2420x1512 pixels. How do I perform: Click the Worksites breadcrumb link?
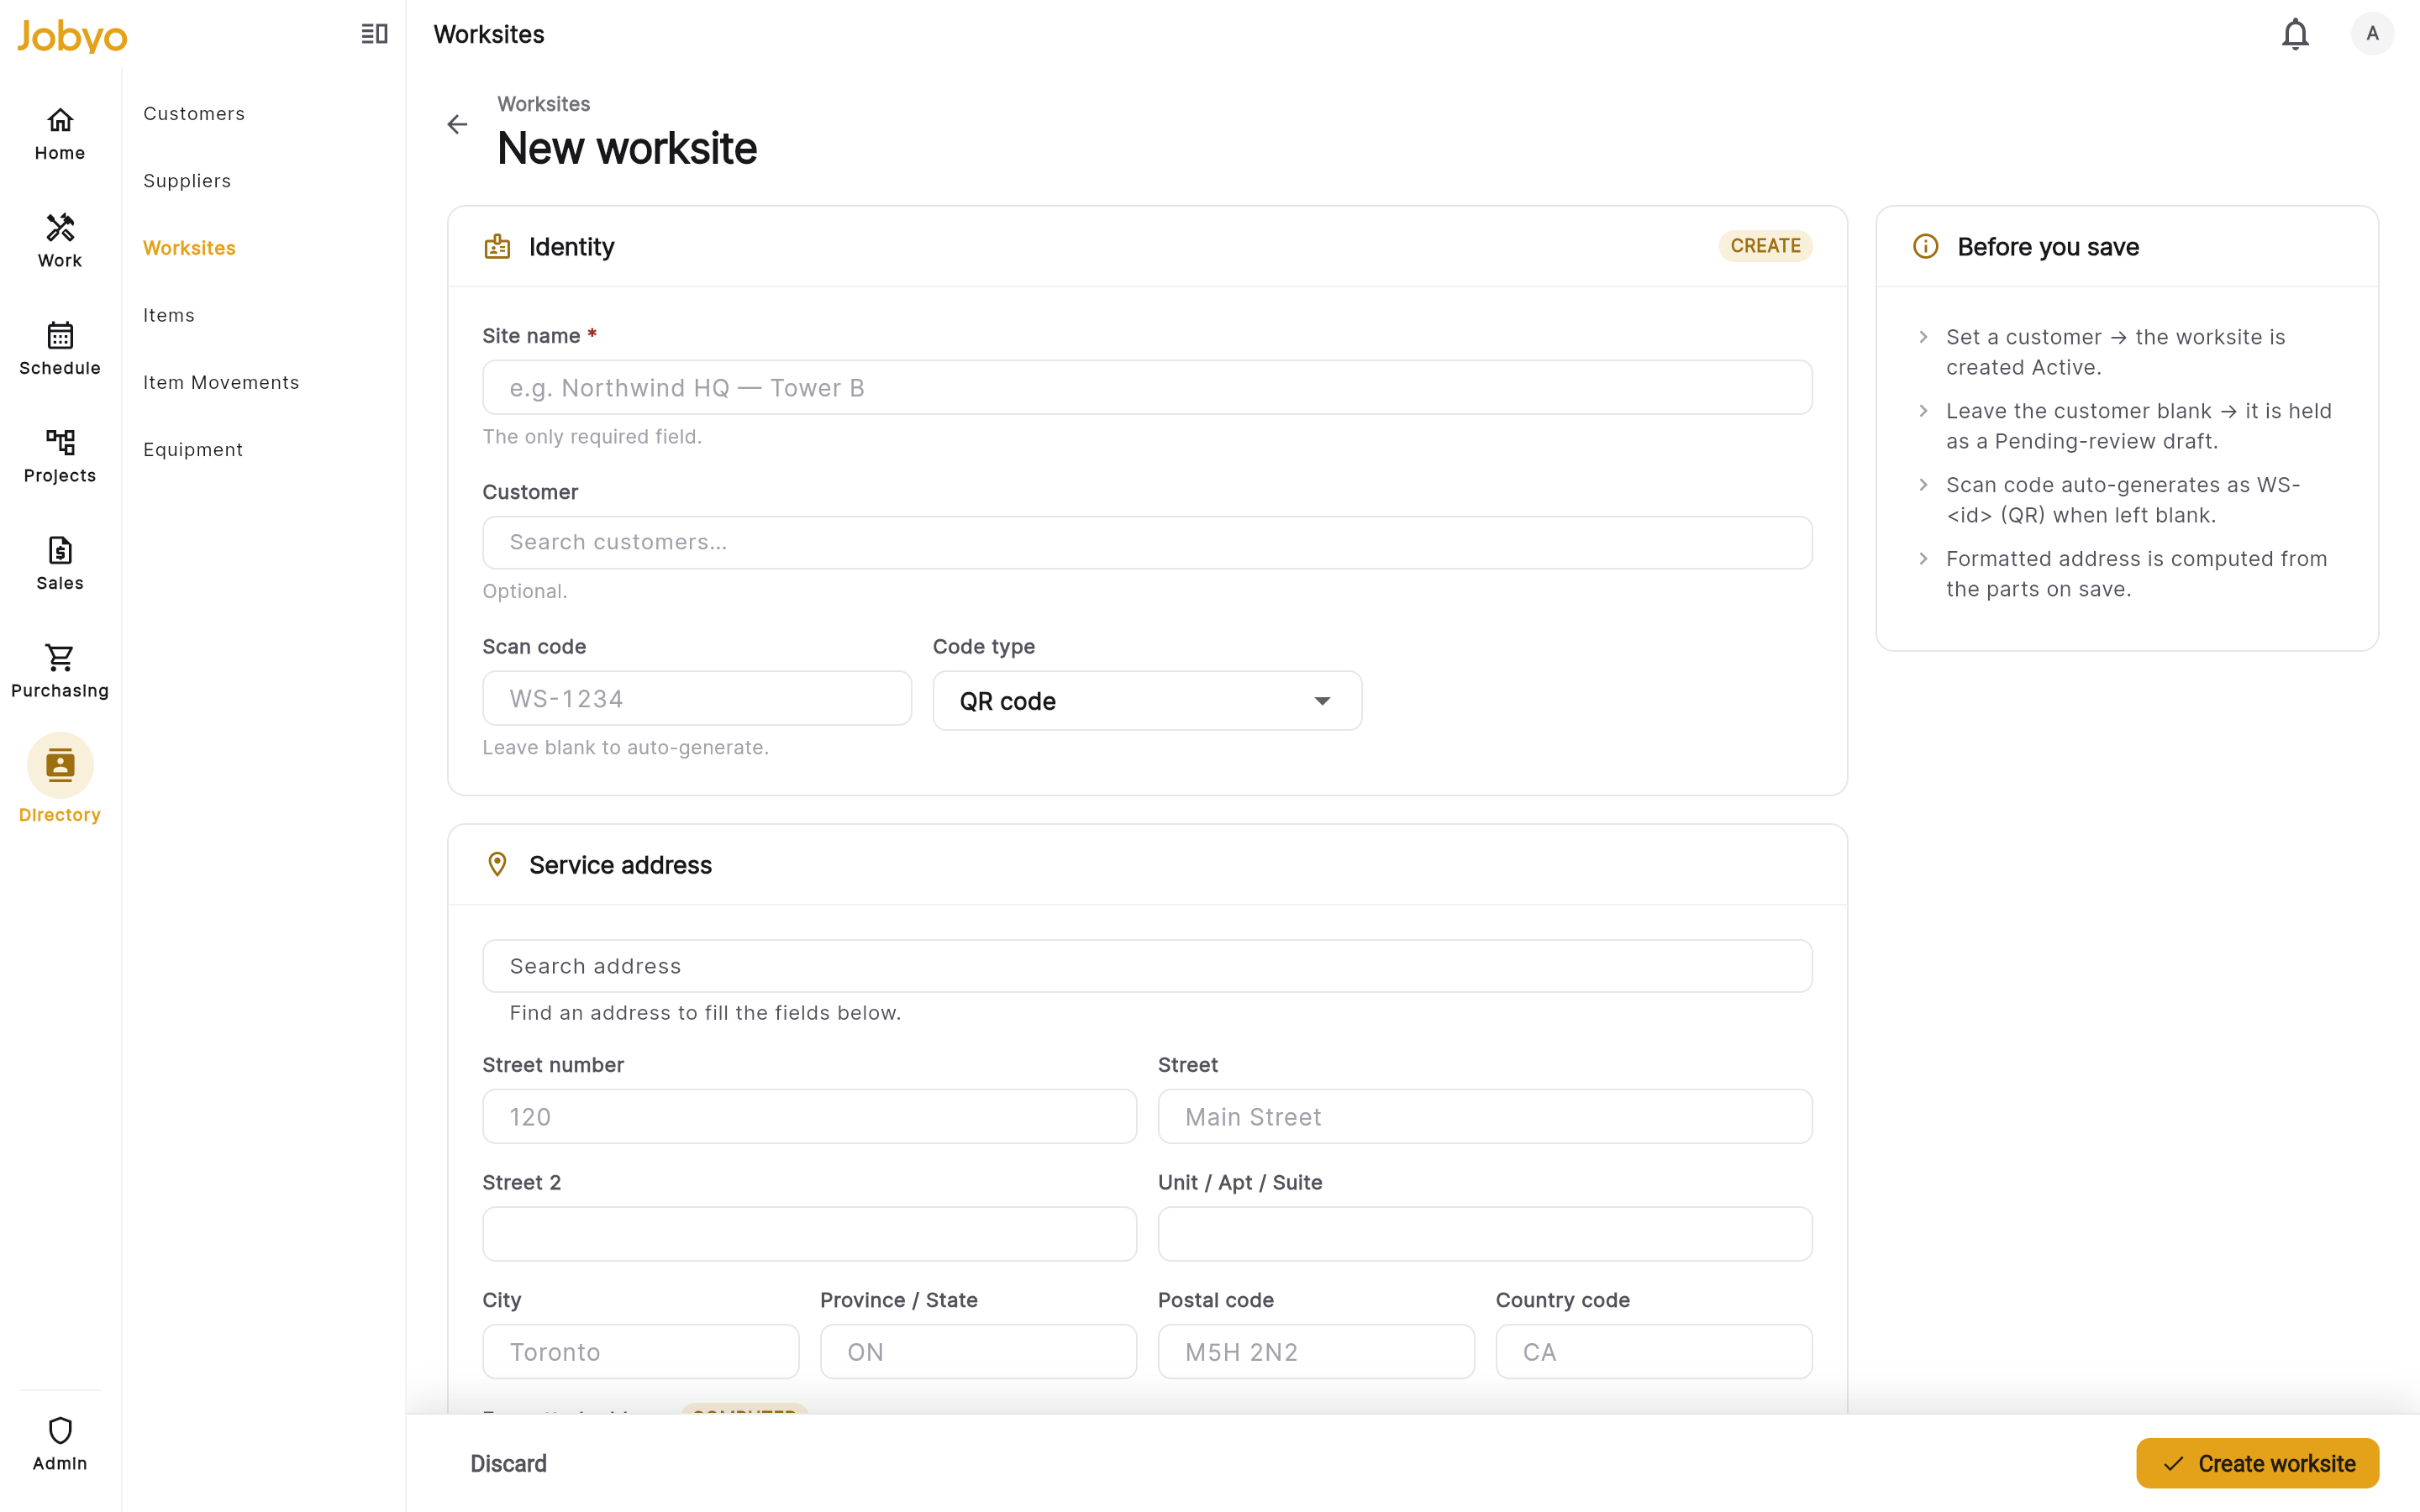coord(544,104)
